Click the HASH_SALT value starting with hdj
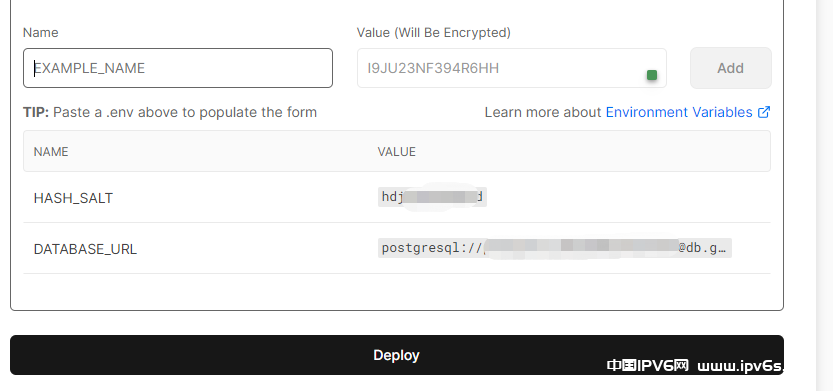833x391 pixels. click(x=432, y=197)
